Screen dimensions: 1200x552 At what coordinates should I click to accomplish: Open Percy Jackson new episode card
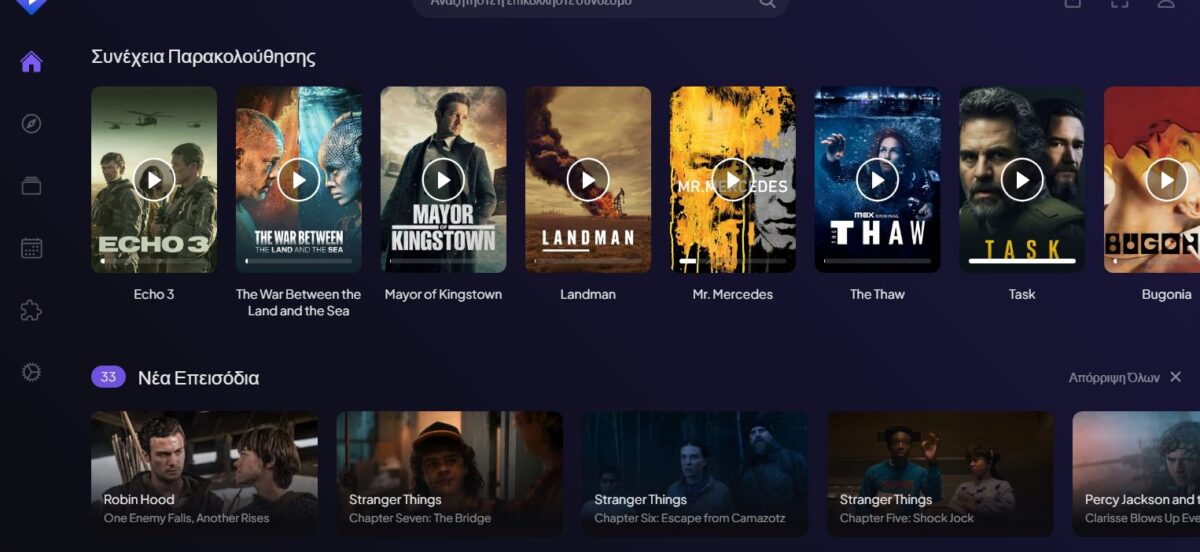pyautogui.click(x=1136, y=474)
